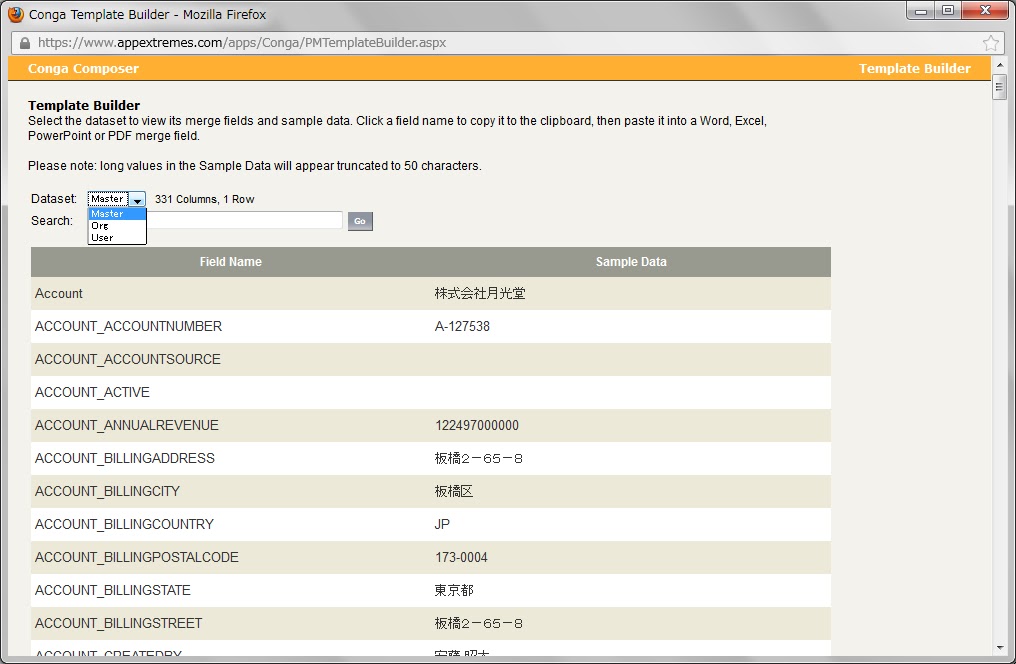Copy the Account field name

coord(59,293)
